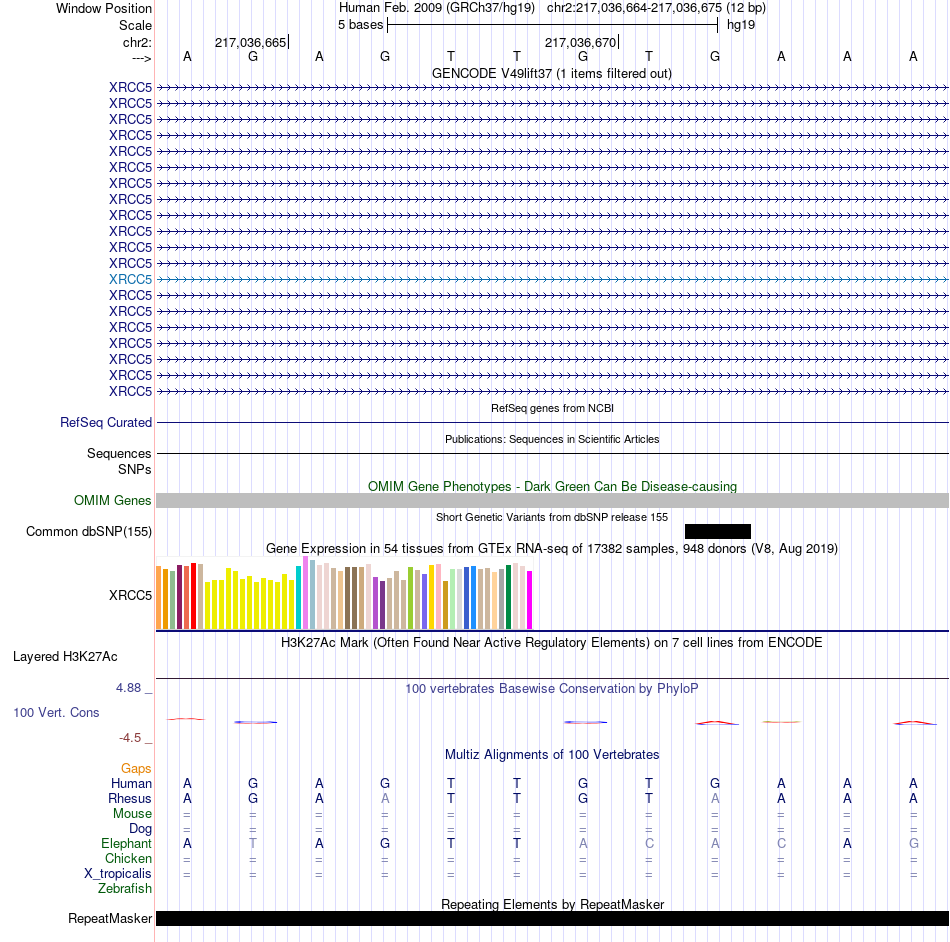Click the OMIM Gene Phenotypes track title

point(553,486)
